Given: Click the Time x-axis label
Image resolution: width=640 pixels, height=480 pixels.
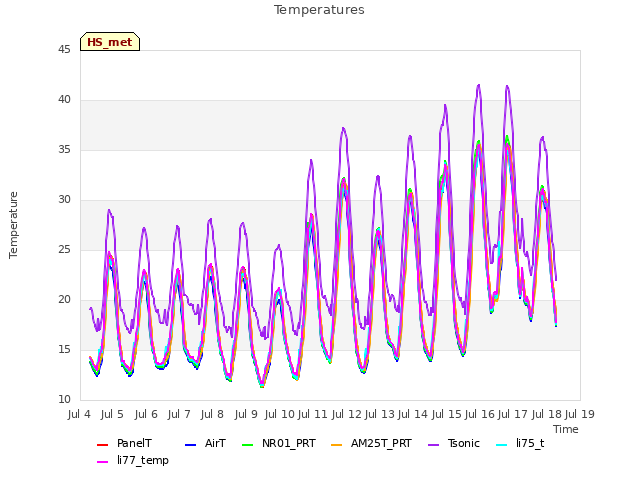Looking at the screenshot, I should point(566,429).
